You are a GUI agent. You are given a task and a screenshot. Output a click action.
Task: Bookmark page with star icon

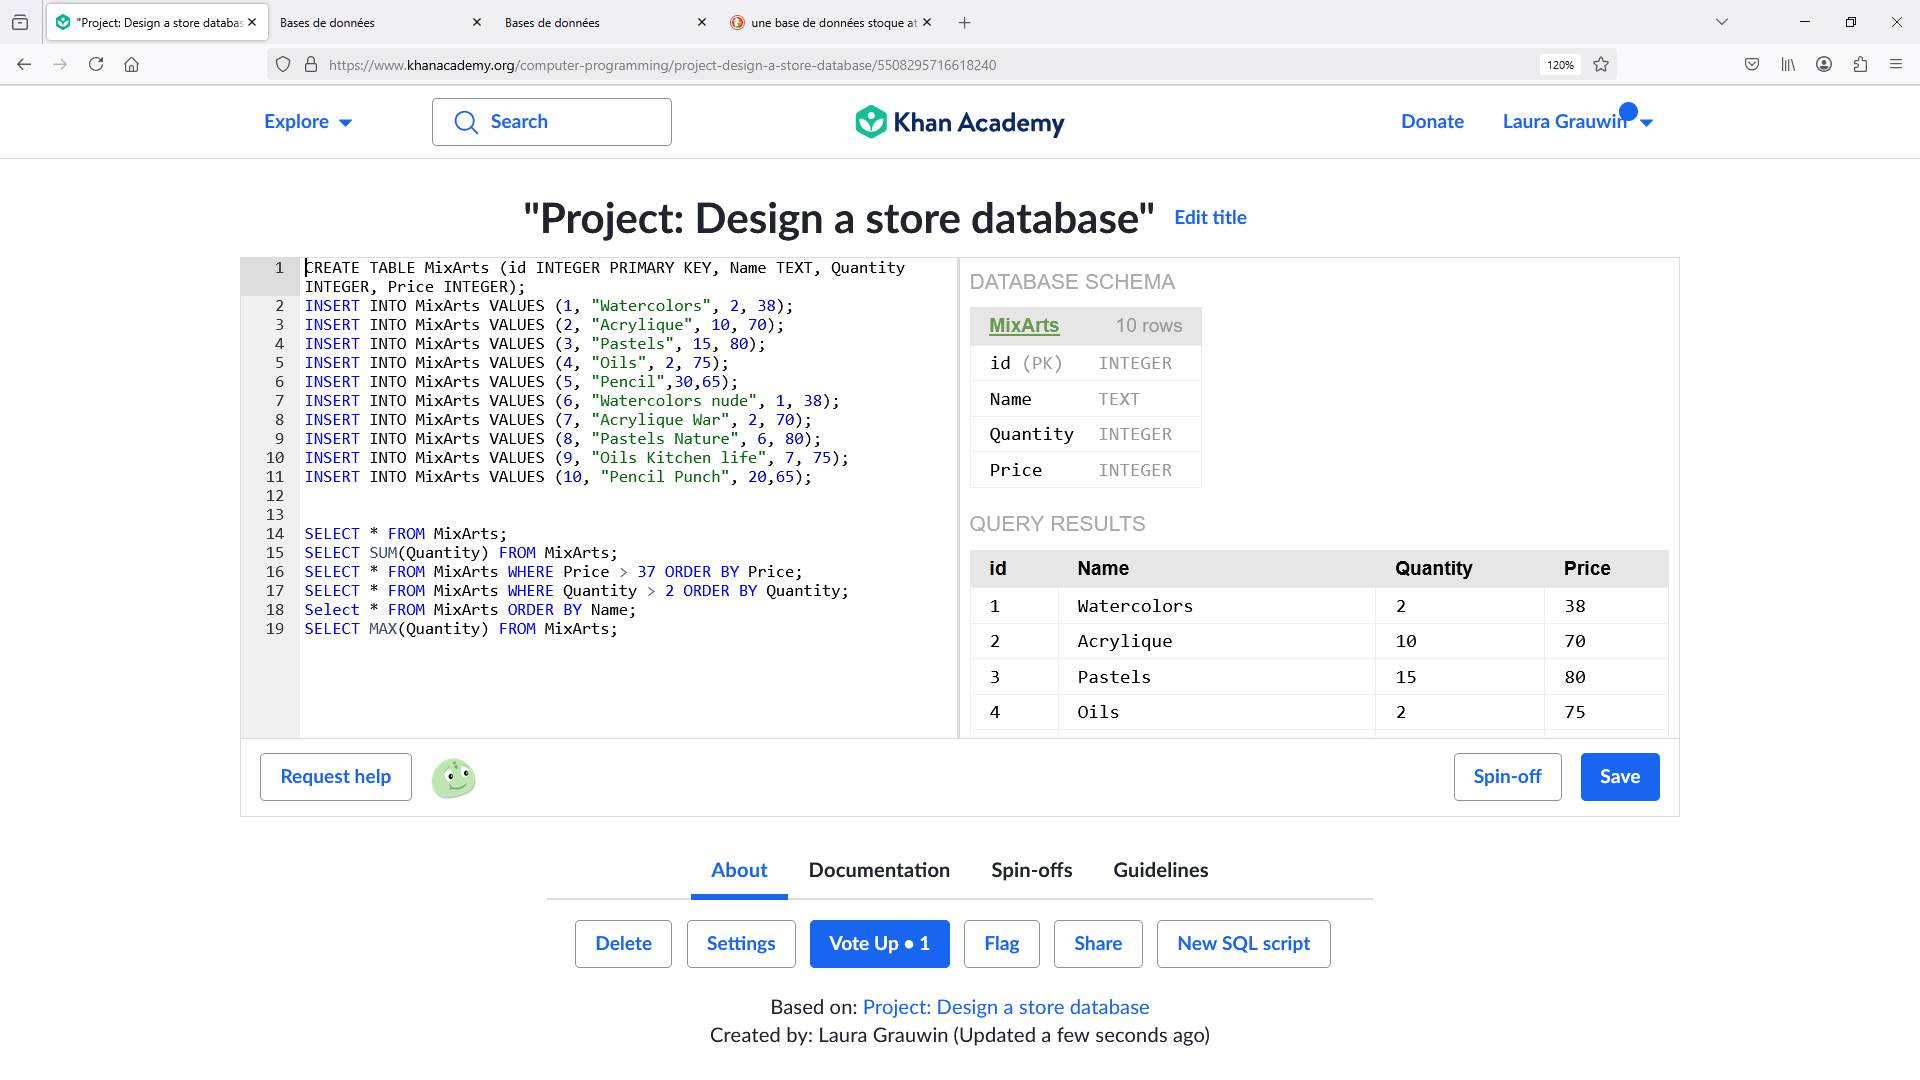tap(1601, 64)
